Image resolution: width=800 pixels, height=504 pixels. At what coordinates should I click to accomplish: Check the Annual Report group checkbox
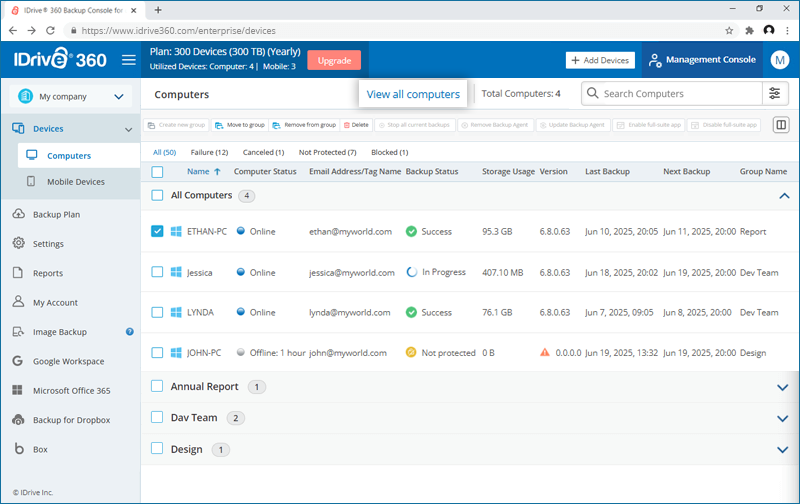point(157,386)
